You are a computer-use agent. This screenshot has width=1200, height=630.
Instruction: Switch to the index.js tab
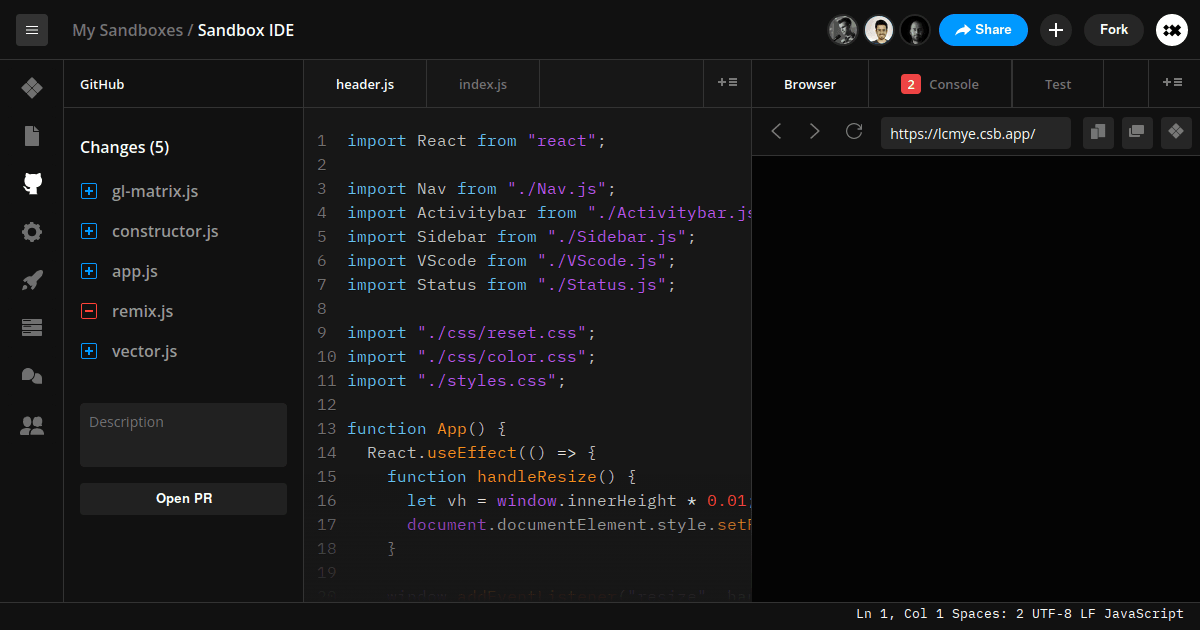[x=482, y=83]
